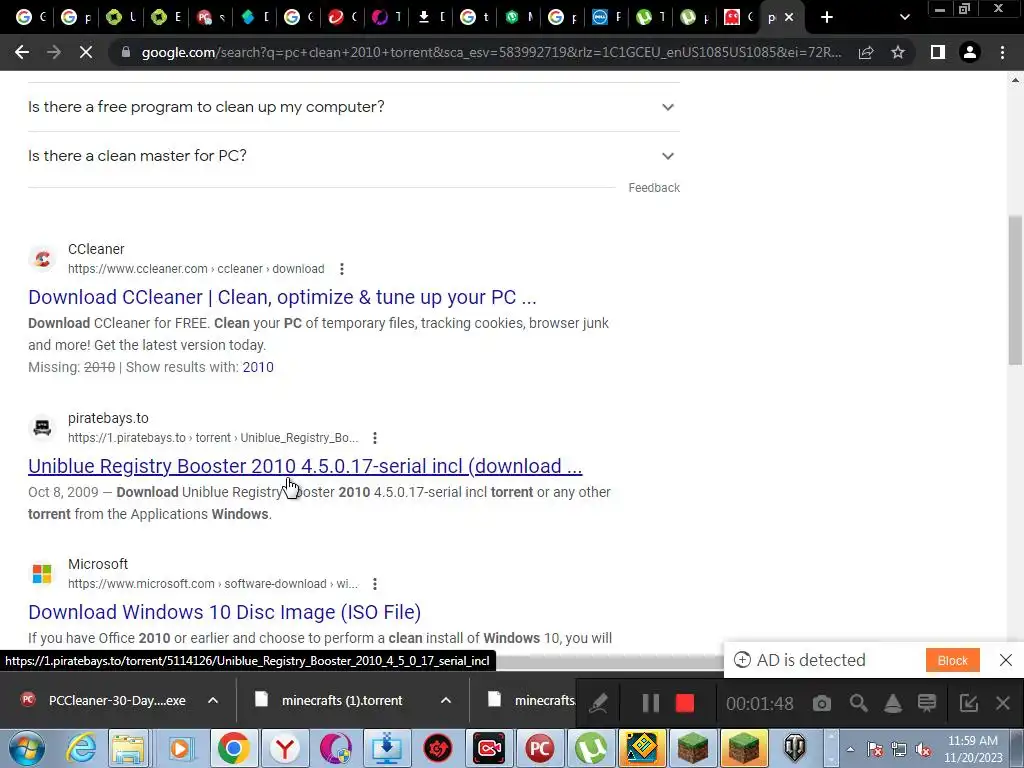Click the recorder minimize-toolbar icon
This screenshot has width=1024, height=768.
click(x=968, y=703)
